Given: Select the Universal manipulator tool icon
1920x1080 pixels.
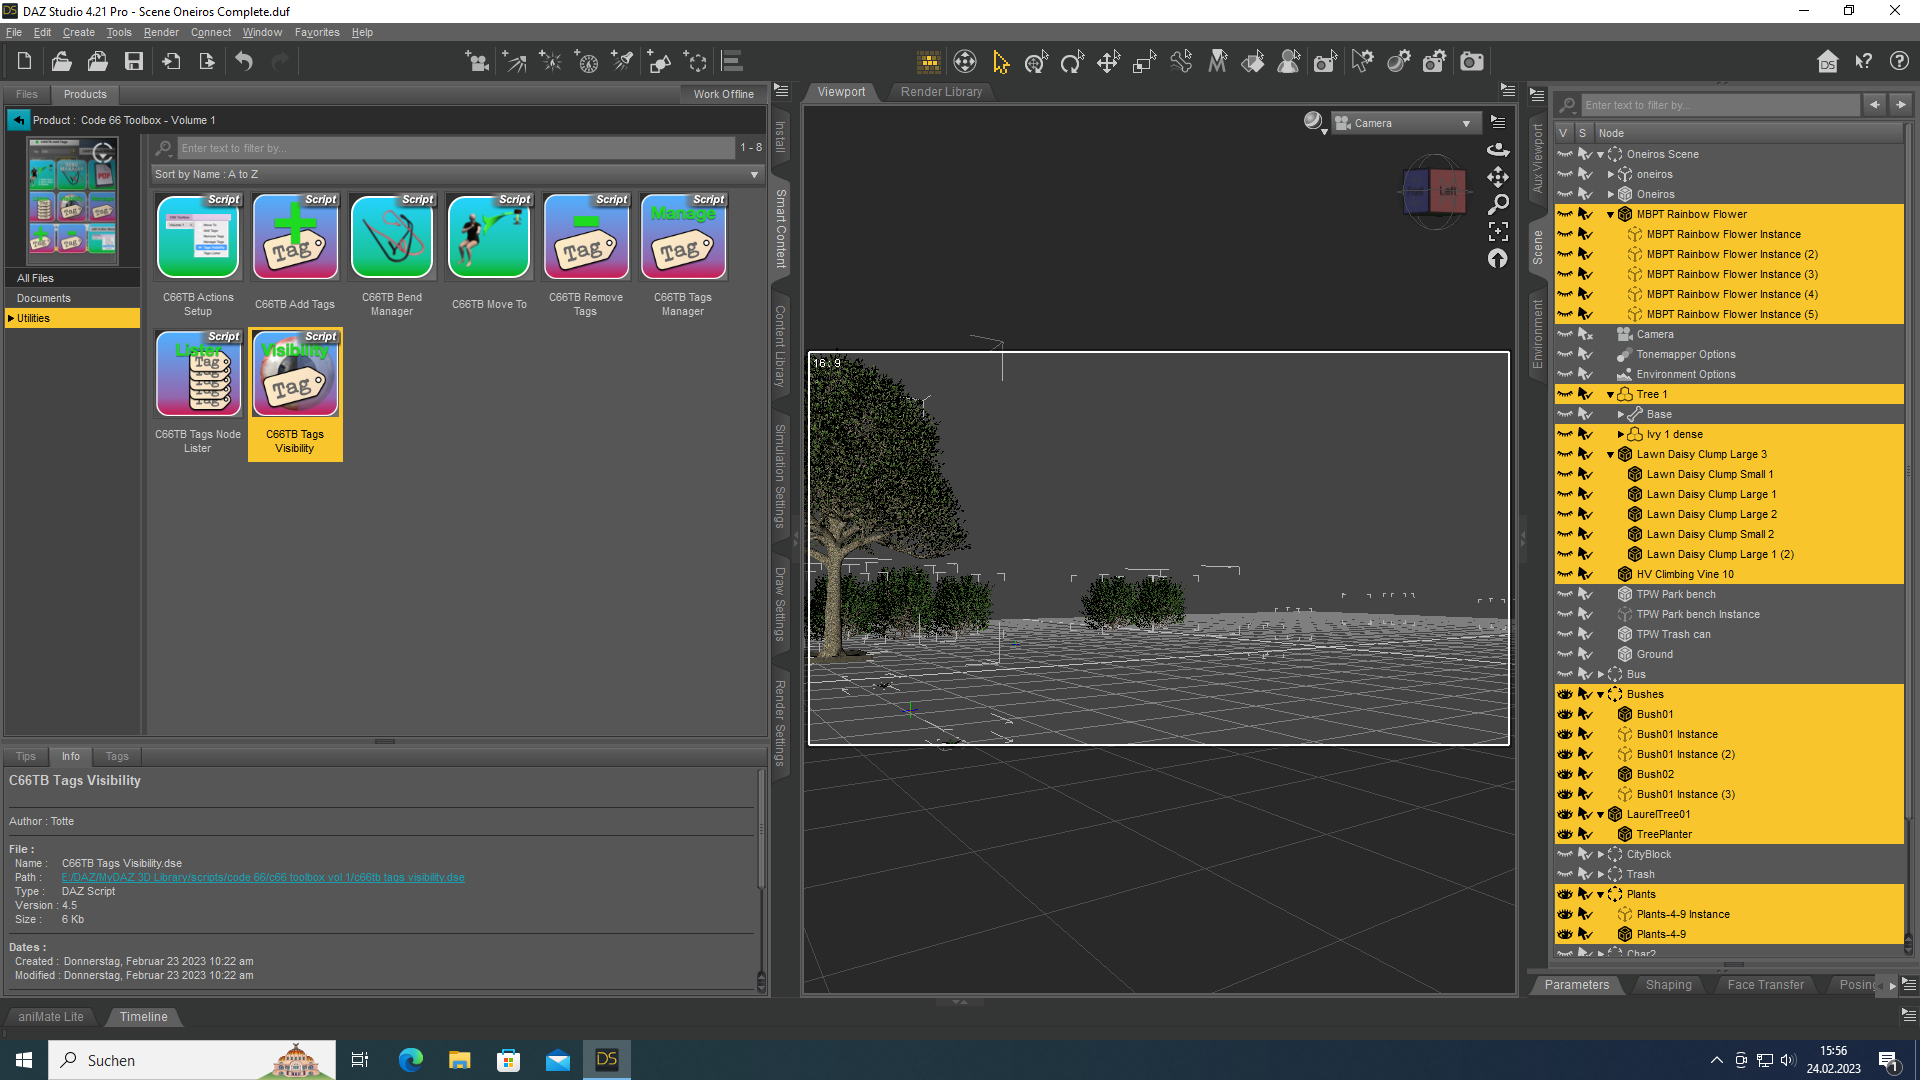Looking at the screenshot, I should coord(1036,62).
